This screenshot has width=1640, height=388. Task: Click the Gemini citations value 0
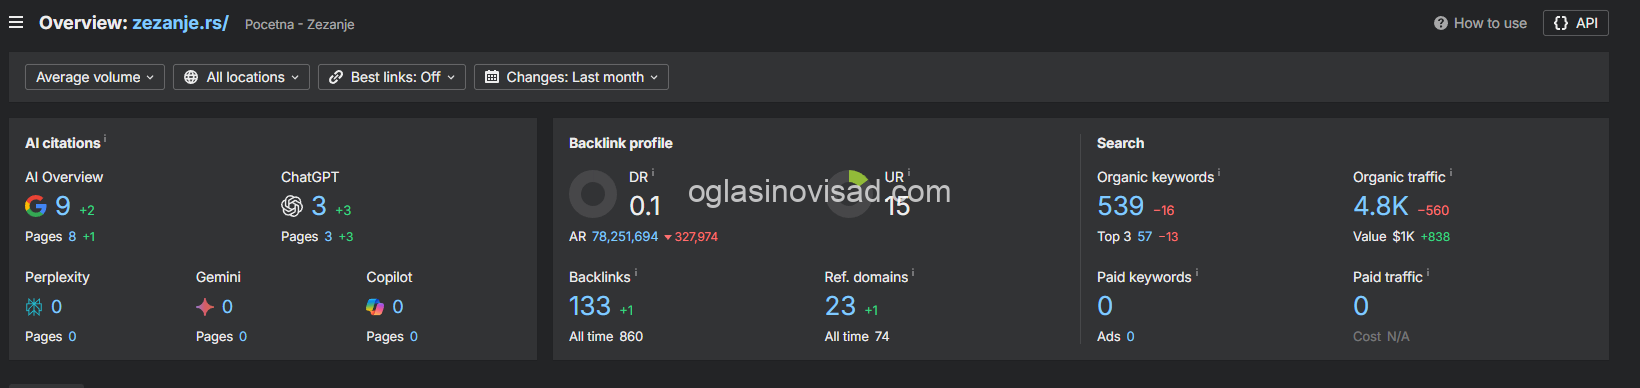click(227, 307)
